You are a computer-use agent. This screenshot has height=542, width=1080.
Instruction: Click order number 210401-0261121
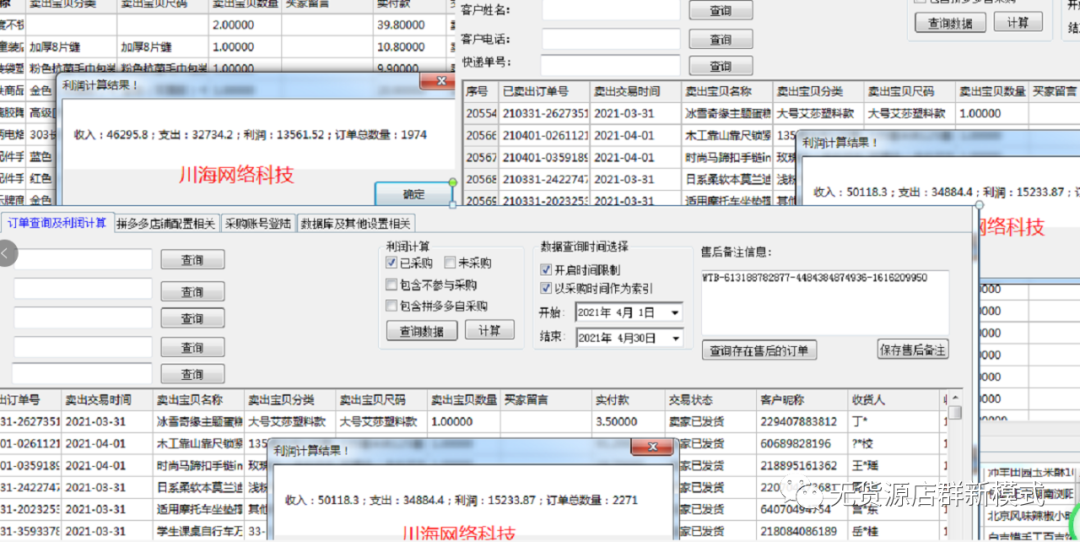coord(544,135)
